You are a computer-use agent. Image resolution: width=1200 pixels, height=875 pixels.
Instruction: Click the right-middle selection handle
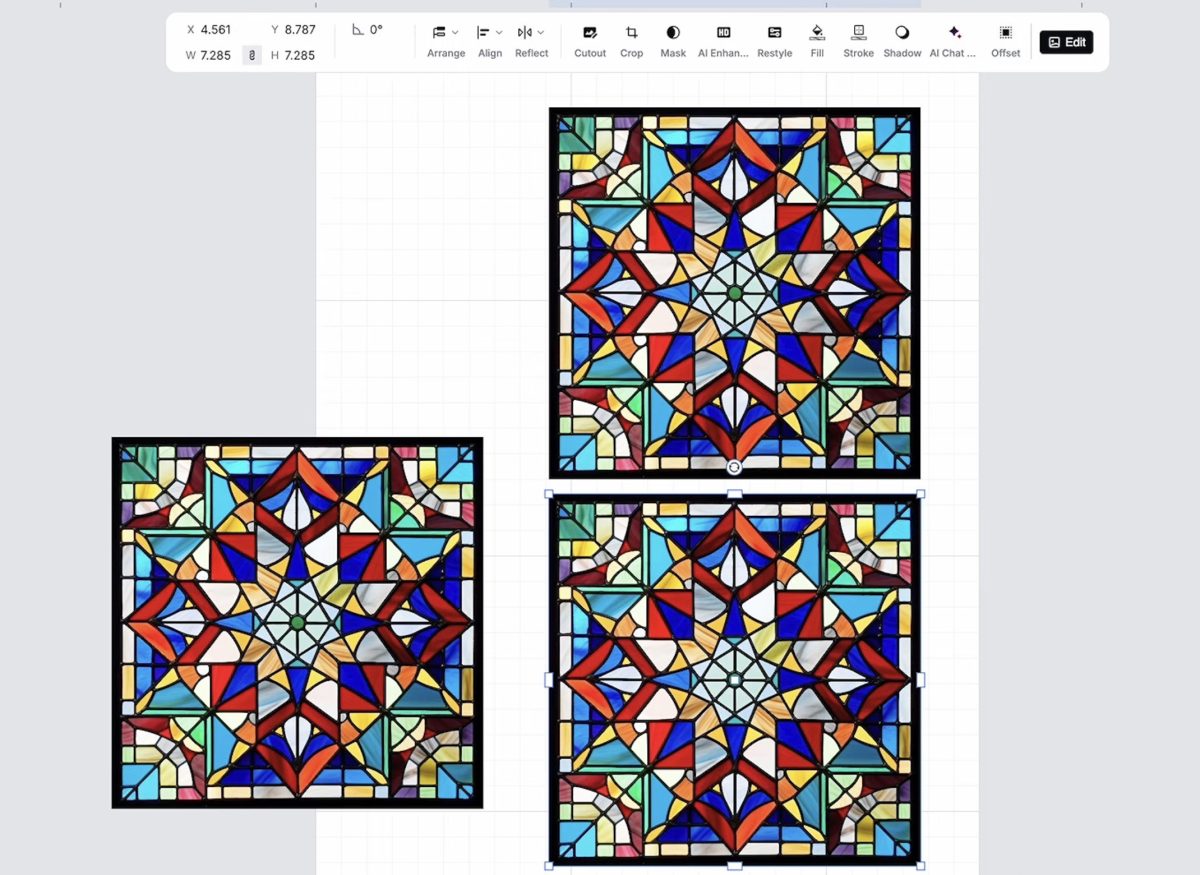(x=920, y=679)
